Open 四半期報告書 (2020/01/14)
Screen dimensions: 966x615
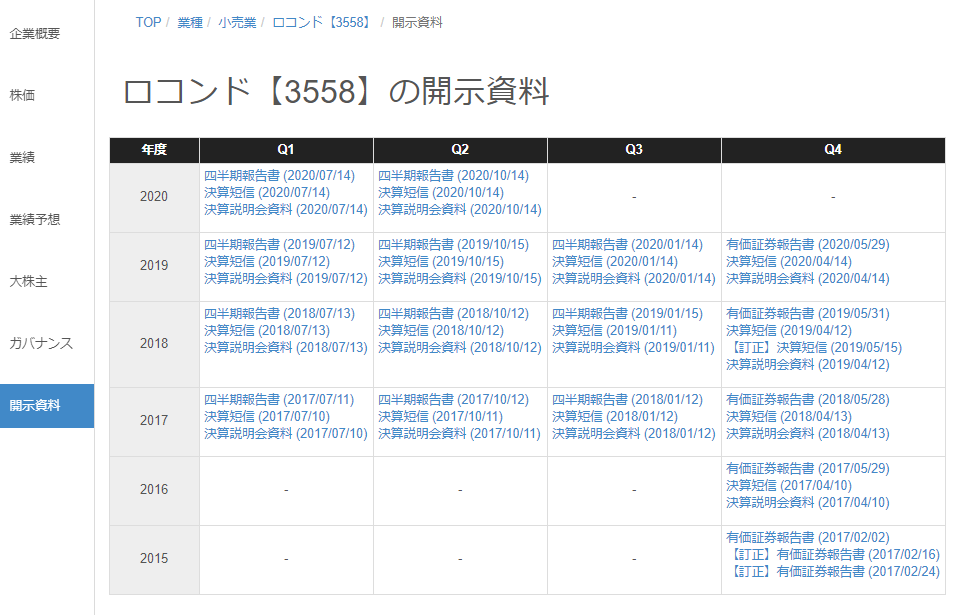tap(627, 245)
